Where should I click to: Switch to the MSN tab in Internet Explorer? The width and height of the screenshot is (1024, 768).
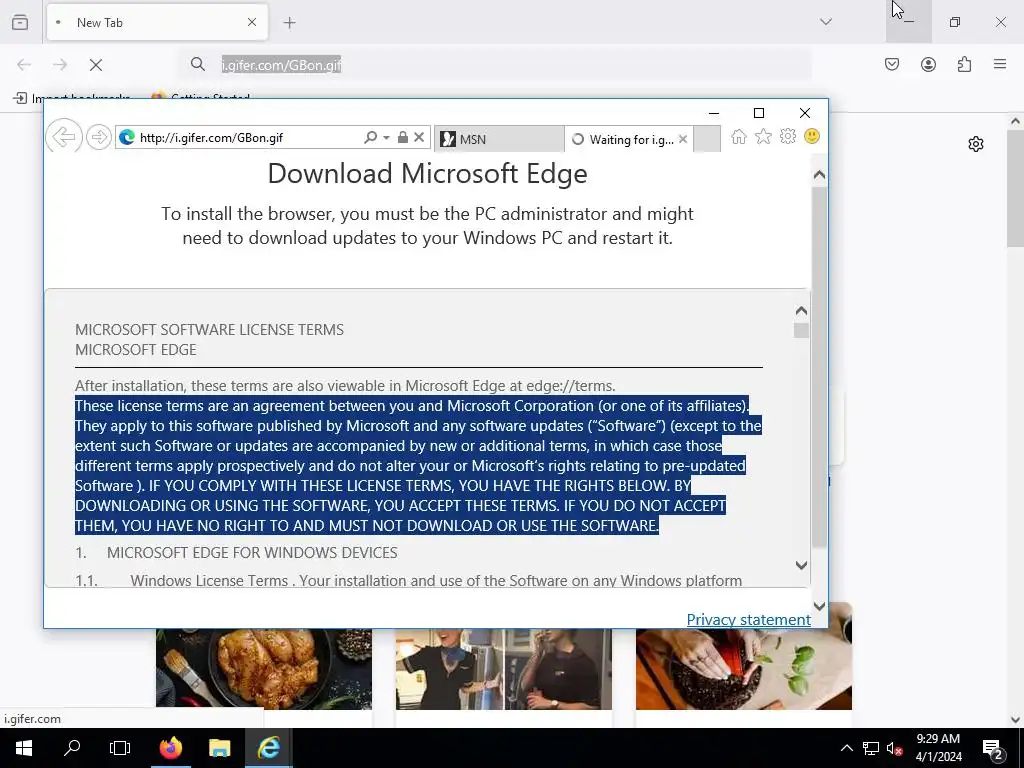[x=499, y=139]
